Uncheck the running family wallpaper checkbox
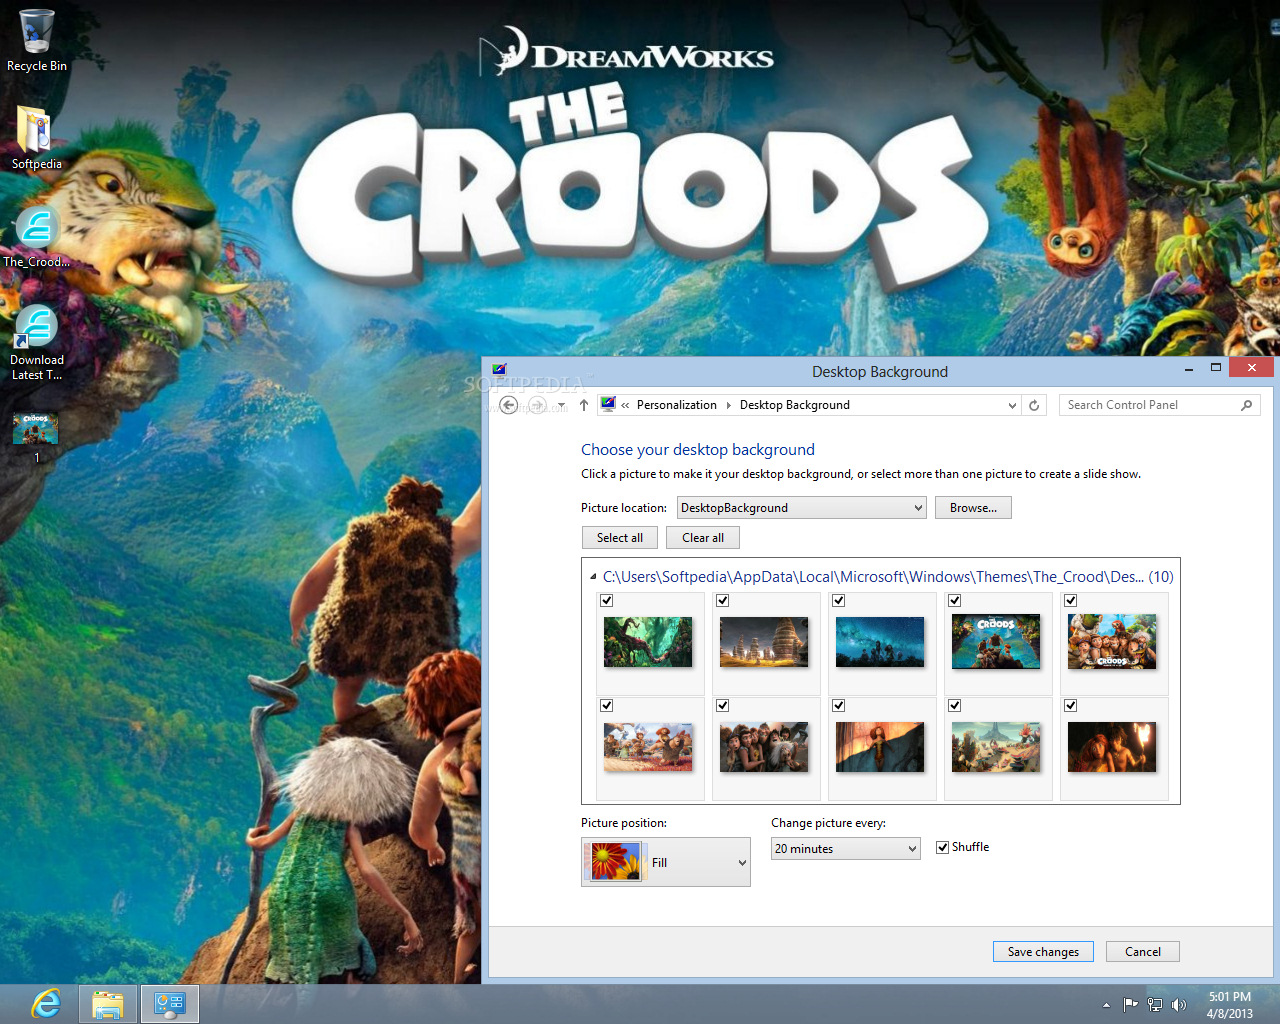 (x=607, y=706)
